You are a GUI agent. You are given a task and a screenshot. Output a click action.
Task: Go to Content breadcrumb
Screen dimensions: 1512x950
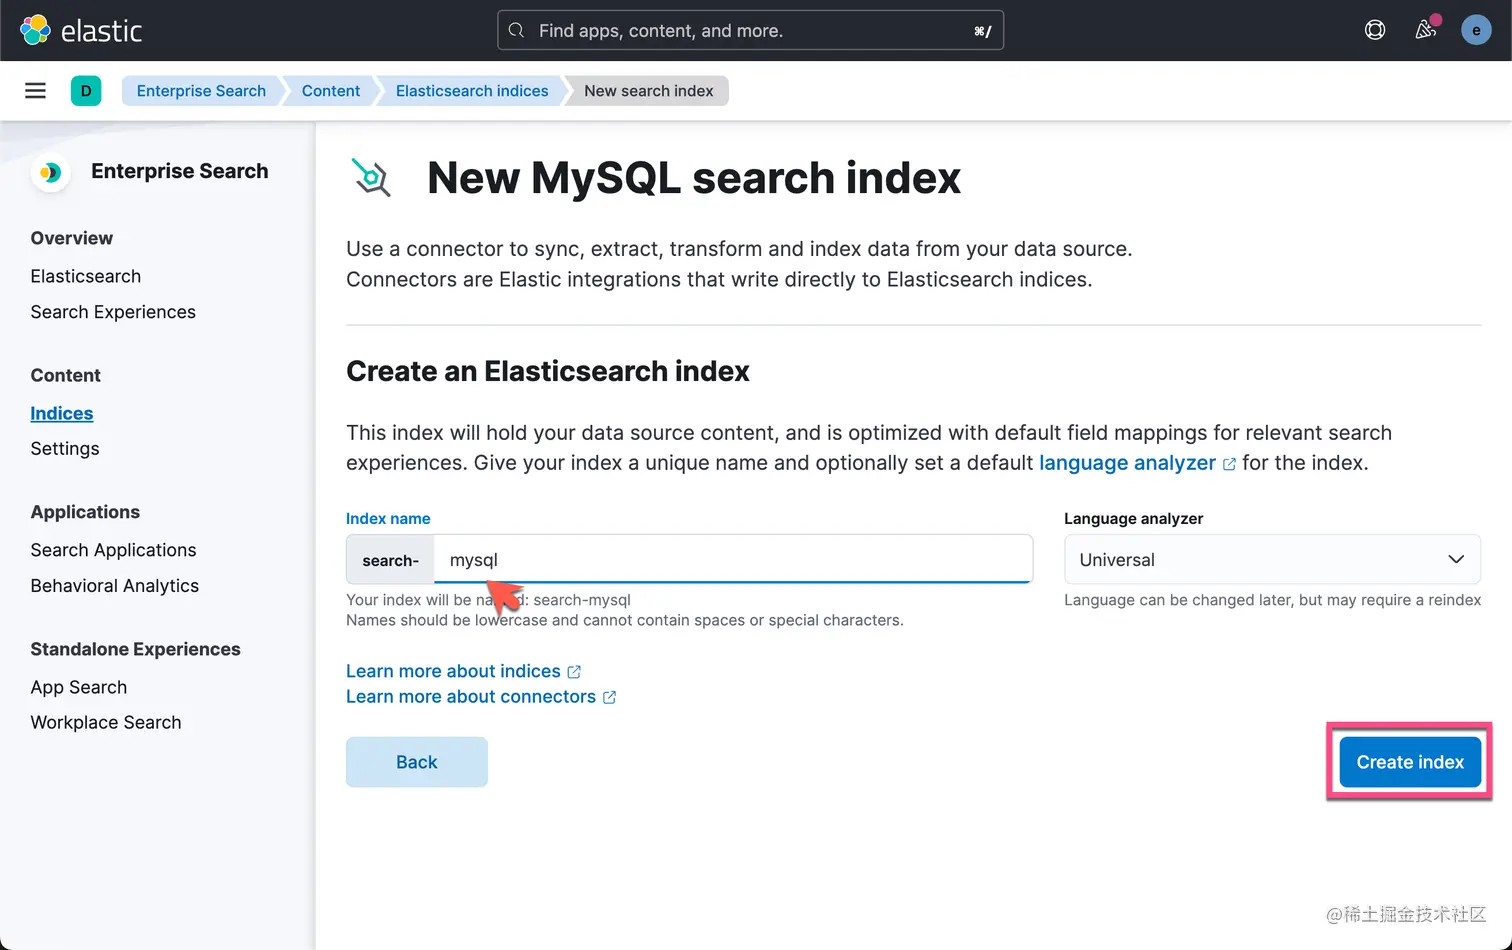[331, 91]
